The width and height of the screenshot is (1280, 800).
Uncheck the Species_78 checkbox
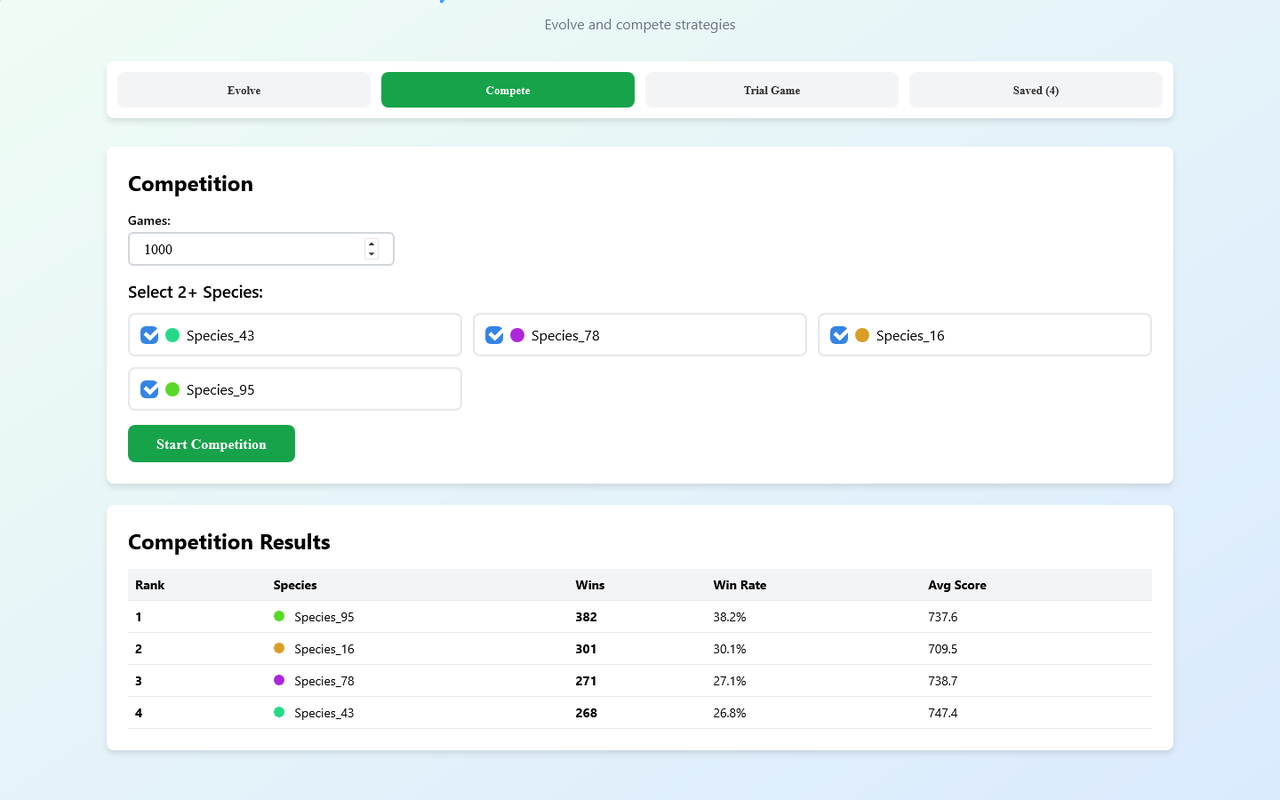494,335
